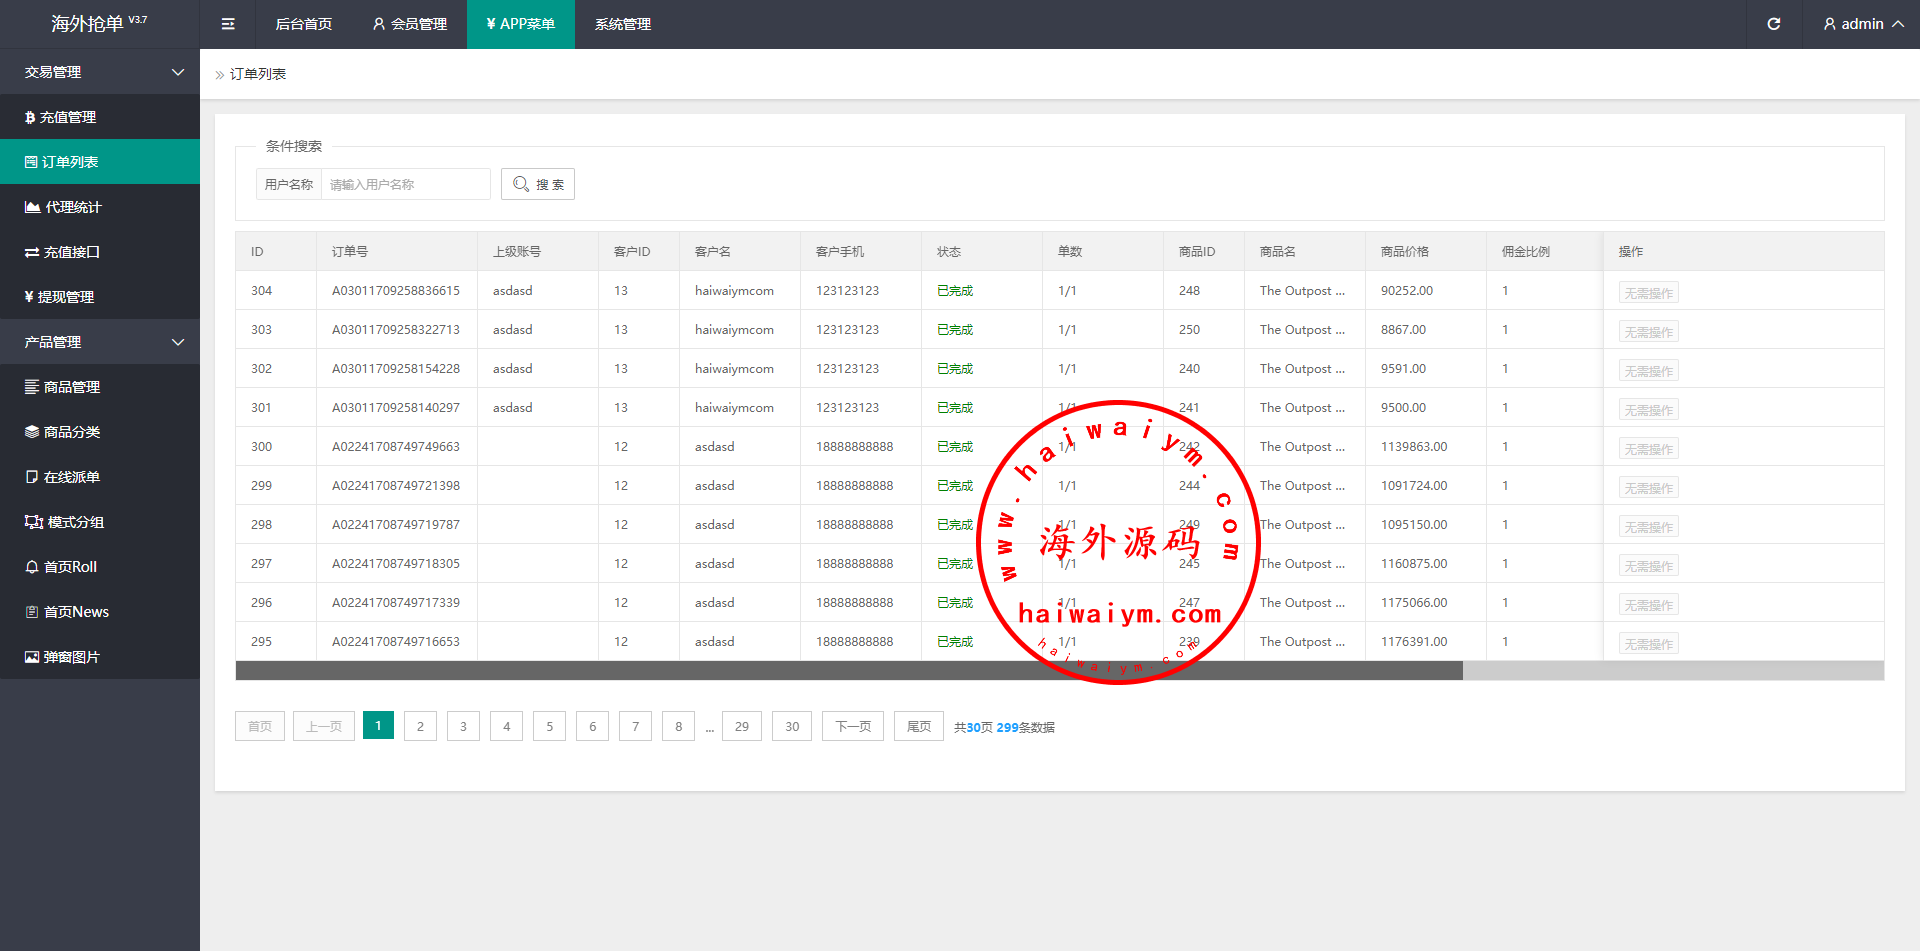Image resolution: width=1920 pixels, height=951 pixels.
Task: Click the 搜索 search button
Action: 538,184
